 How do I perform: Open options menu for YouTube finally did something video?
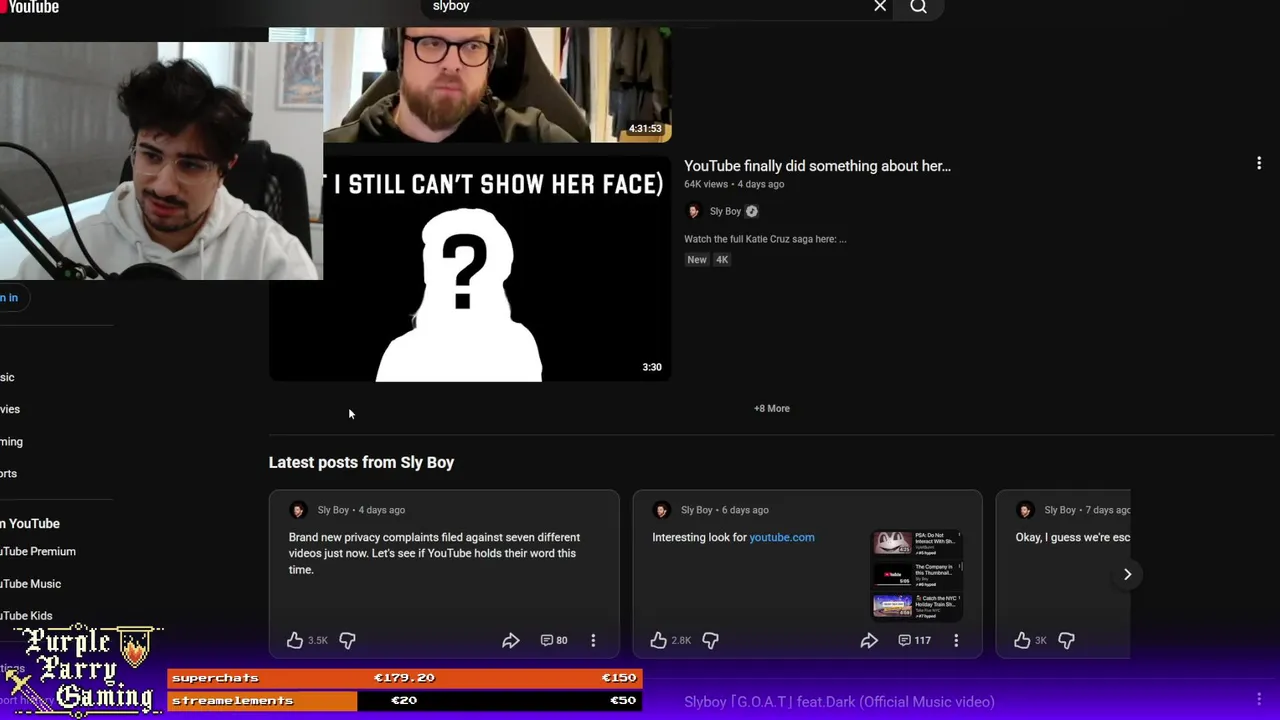point(1259,163)
